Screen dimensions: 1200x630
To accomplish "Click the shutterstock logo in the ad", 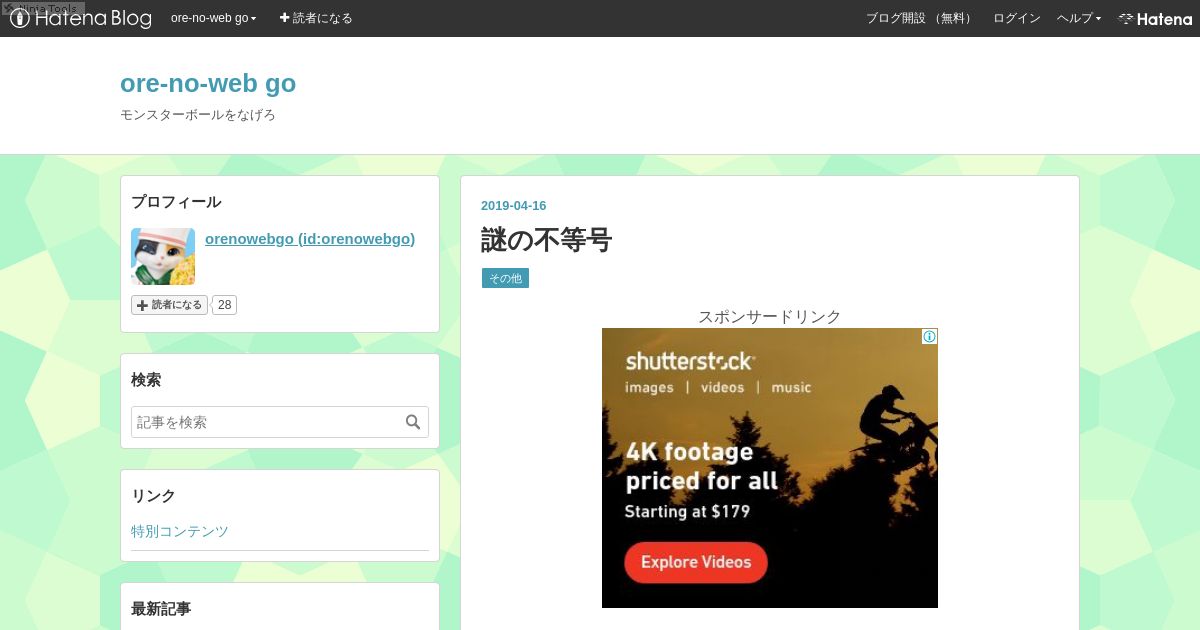I will 690,361.
